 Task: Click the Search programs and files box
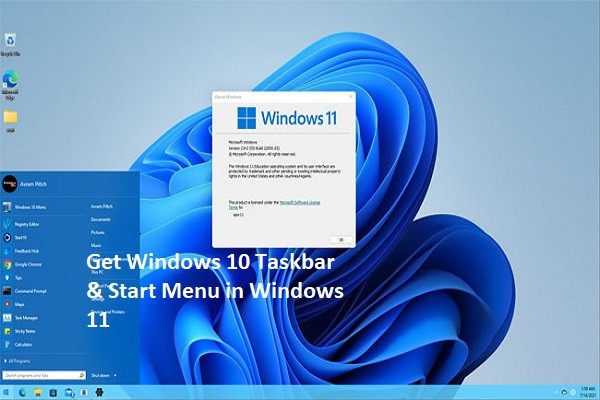[40, 376]
